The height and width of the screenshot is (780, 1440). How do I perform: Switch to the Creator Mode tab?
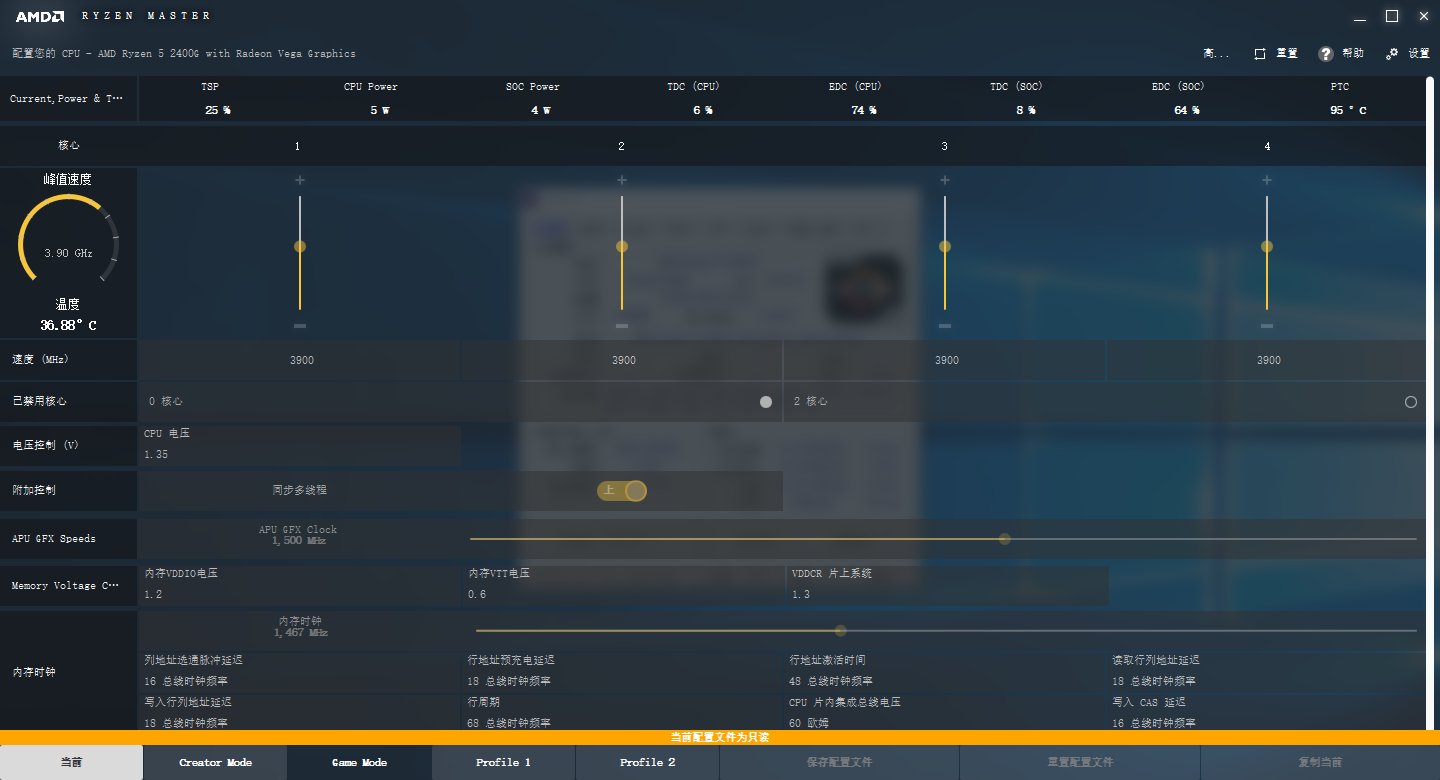point(215,762)
